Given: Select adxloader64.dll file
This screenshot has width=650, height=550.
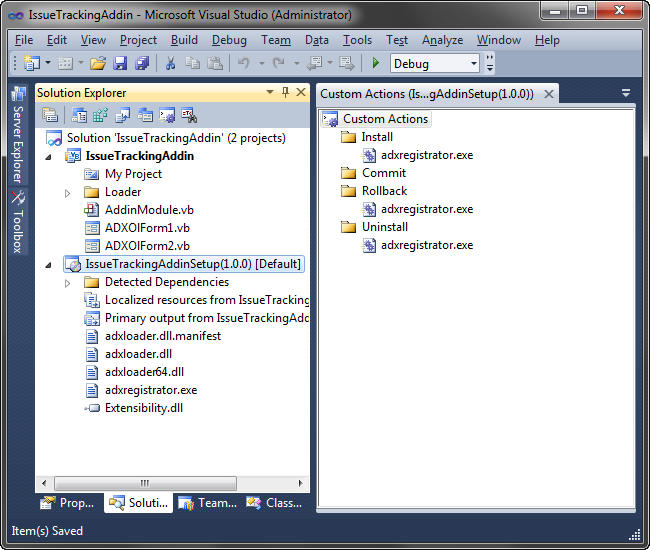Looking at the screenshot, I should tap(145, 372).
